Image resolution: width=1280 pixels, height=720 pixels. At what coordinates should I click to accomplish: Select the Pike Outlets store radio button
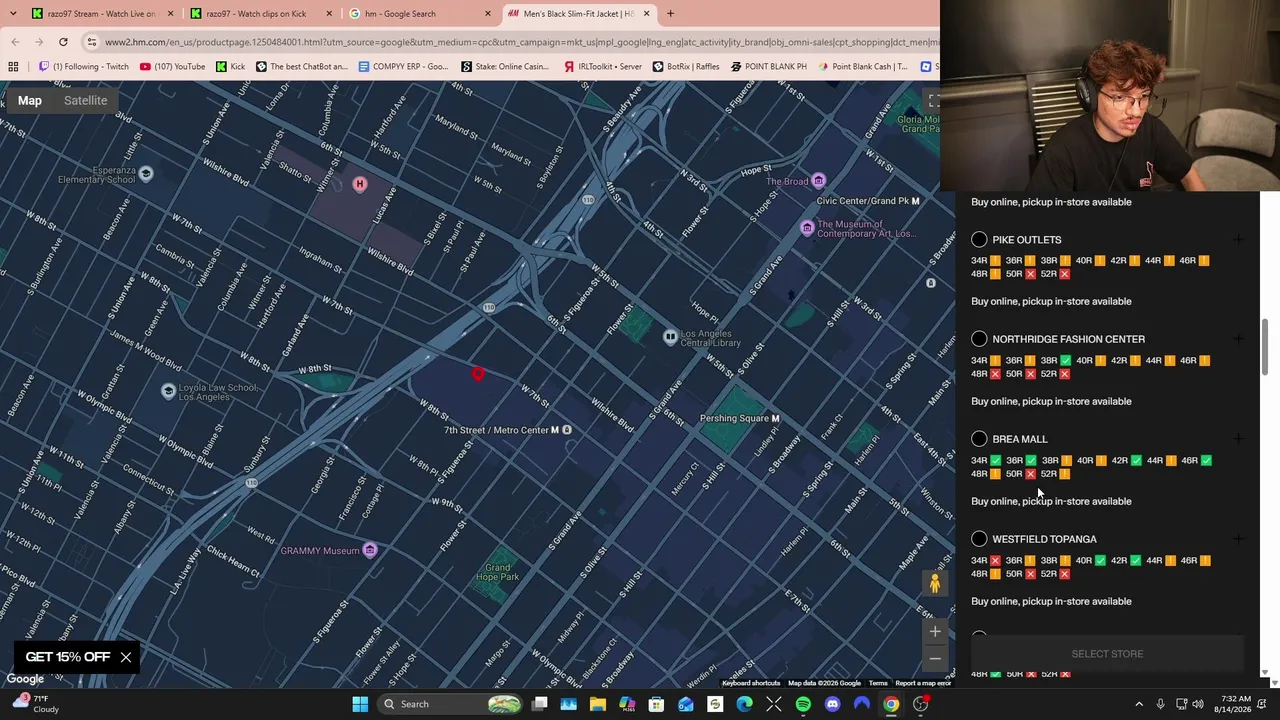tap(979, 240)
